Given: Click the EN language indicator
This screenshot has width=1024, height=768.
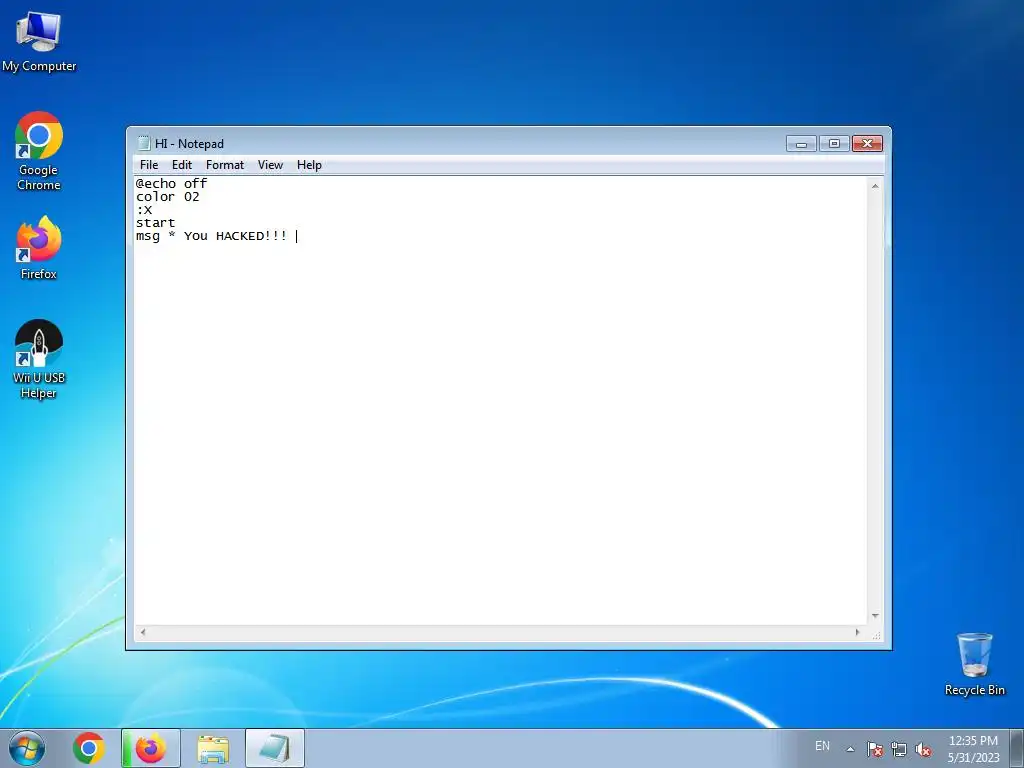Looking at the screenshot, I should [x=822, y=746].
